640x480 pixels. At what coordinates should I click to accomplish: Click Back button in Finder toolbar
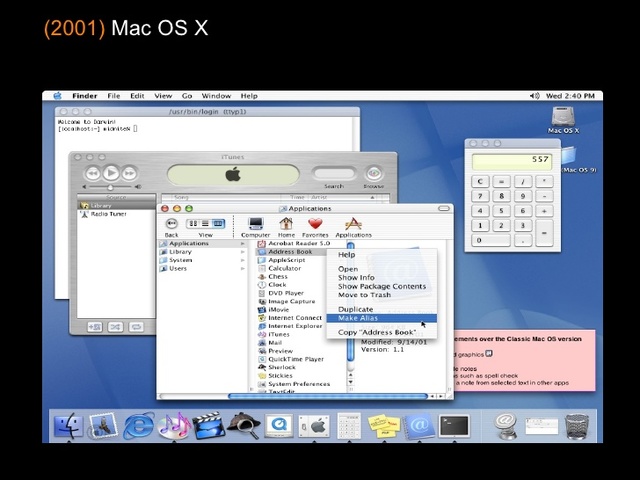point(171,227)
